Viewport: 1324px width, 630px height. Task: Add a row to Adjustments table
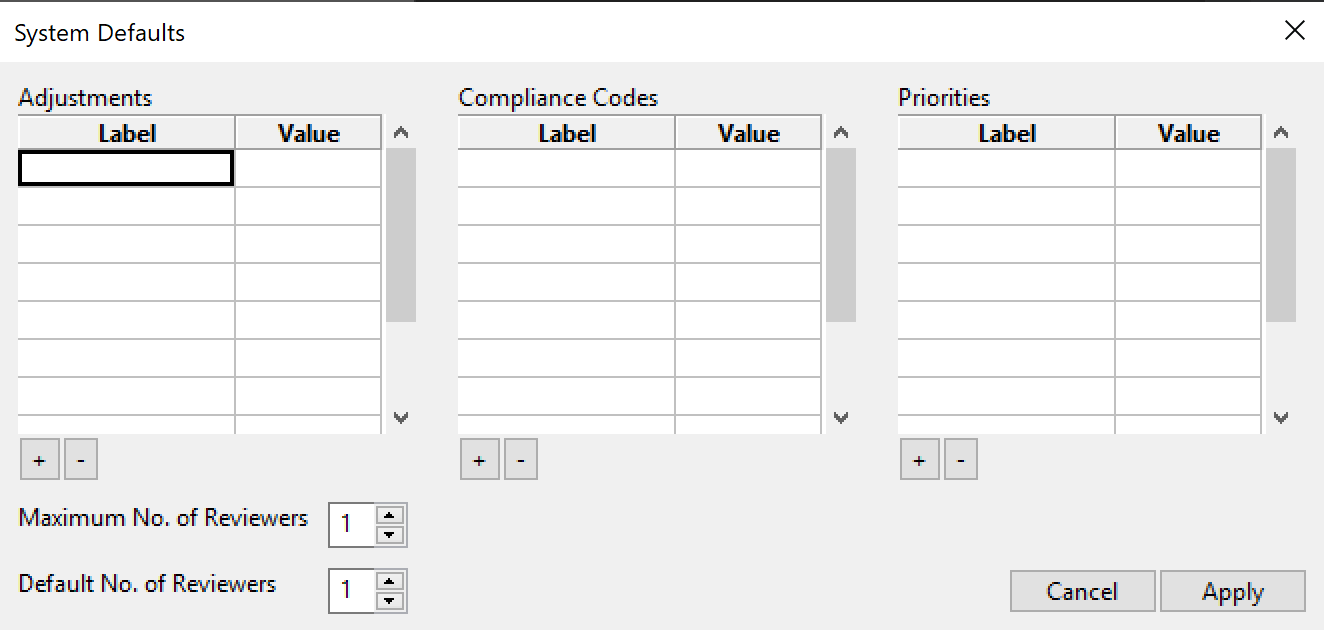(x=39, y=460)
